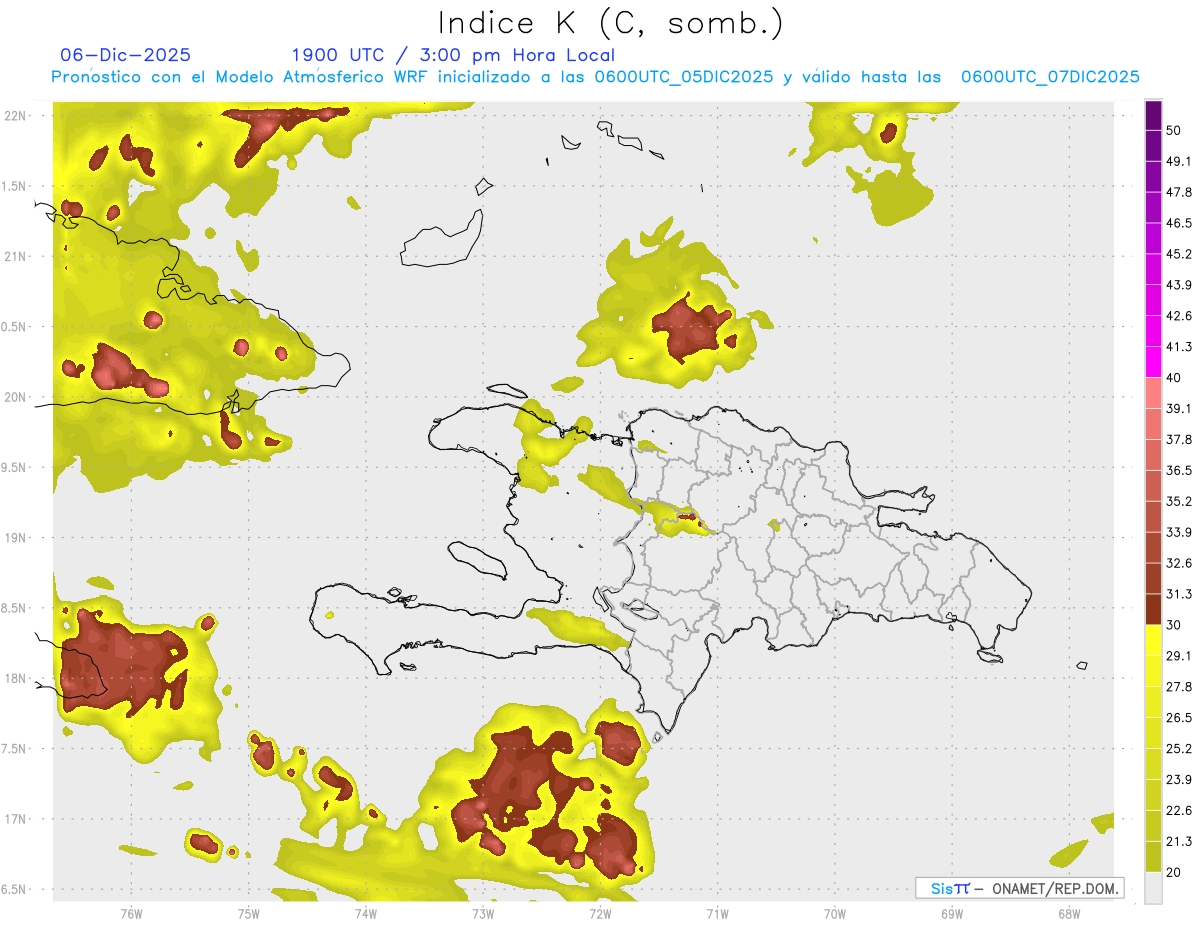Screen dimensions: 1200x927
Task: Click the colorbar value "25.2"
Action: click(1180, 748)
